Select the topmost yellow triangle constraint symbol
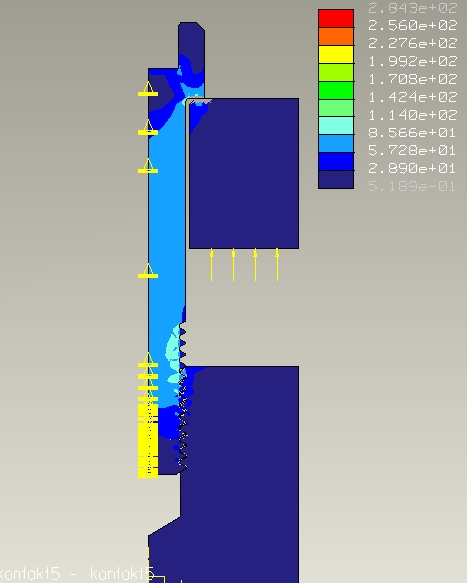 click(148, 89)
